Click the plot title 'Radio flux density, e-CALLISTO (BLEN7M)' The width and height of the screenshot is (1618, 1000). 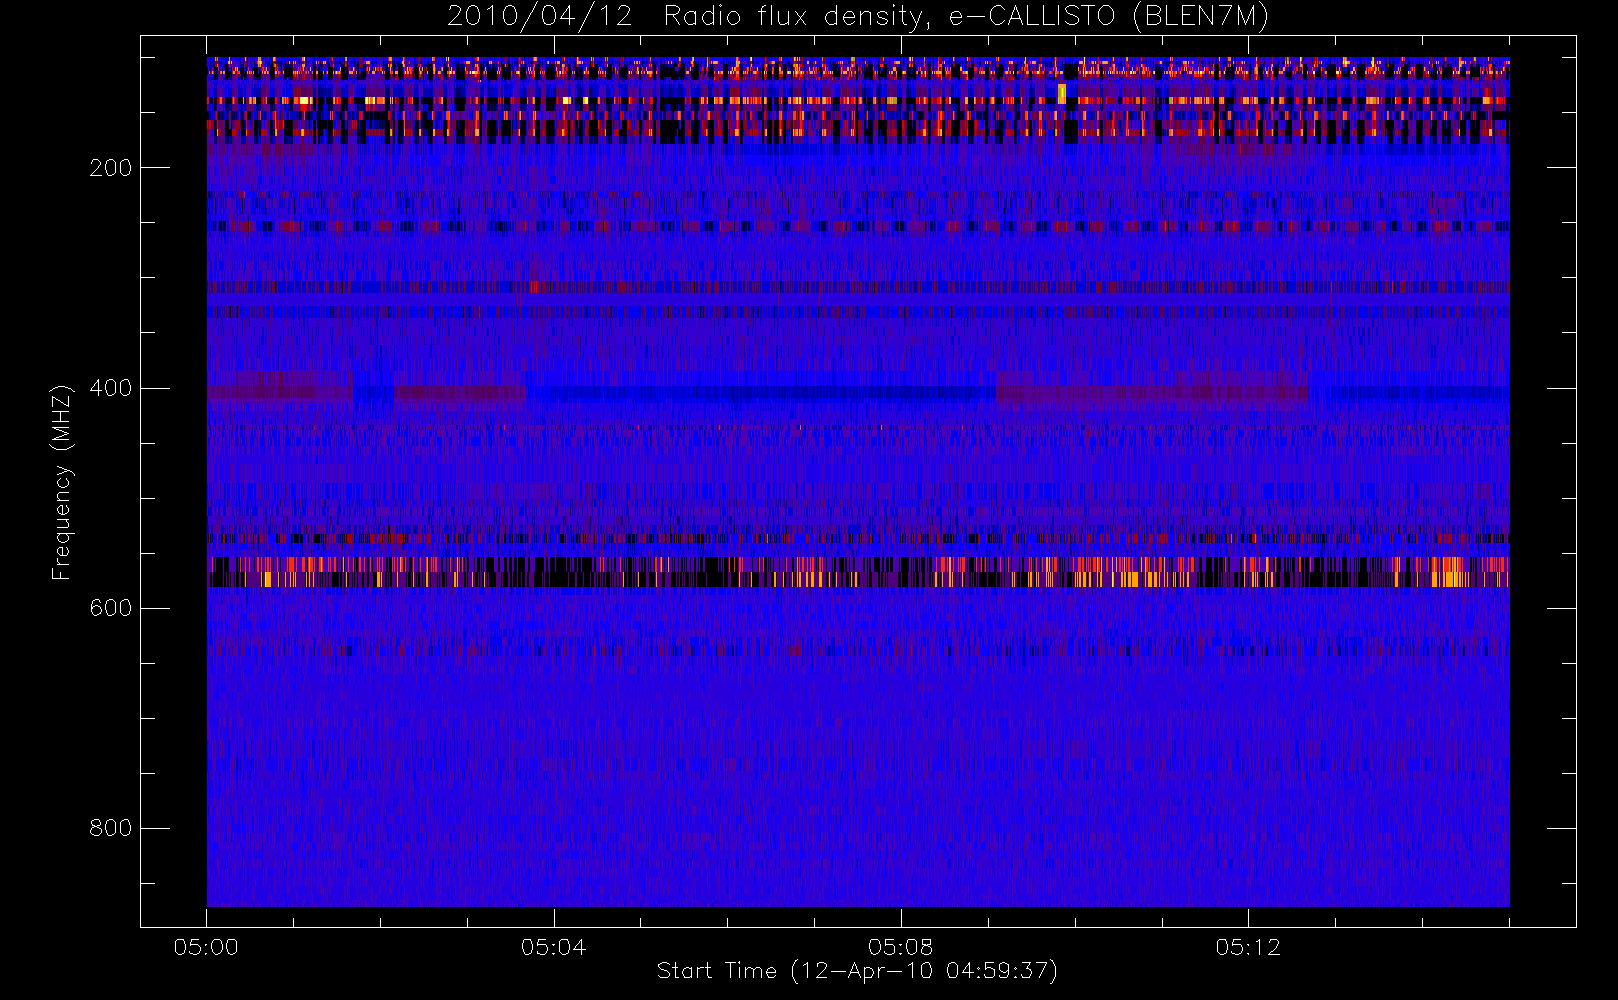click(x=966, y=17)
